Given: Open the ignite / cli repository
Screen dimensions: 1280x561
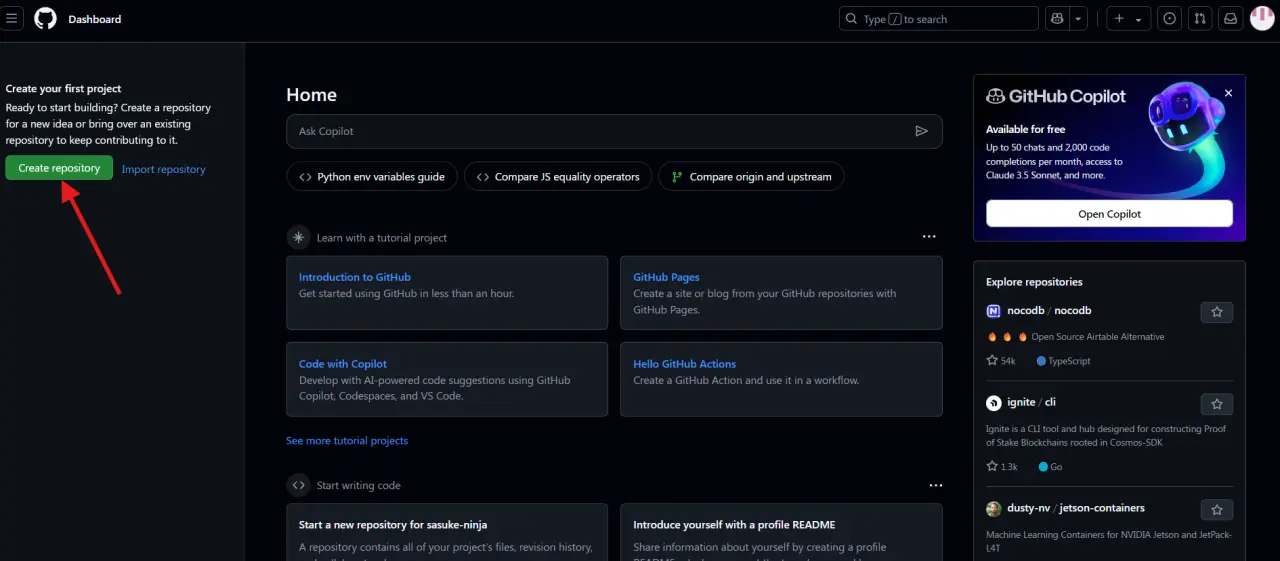Looking at the screenshot, I should pos(1031,402).
